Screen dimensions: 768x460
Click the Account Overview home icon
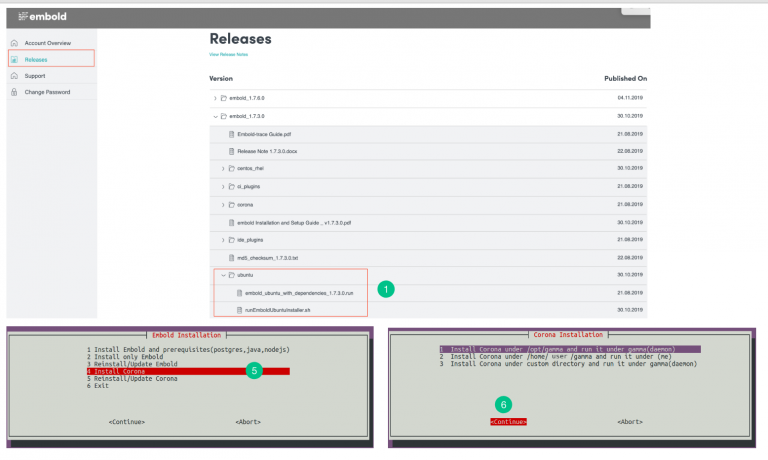14,43
